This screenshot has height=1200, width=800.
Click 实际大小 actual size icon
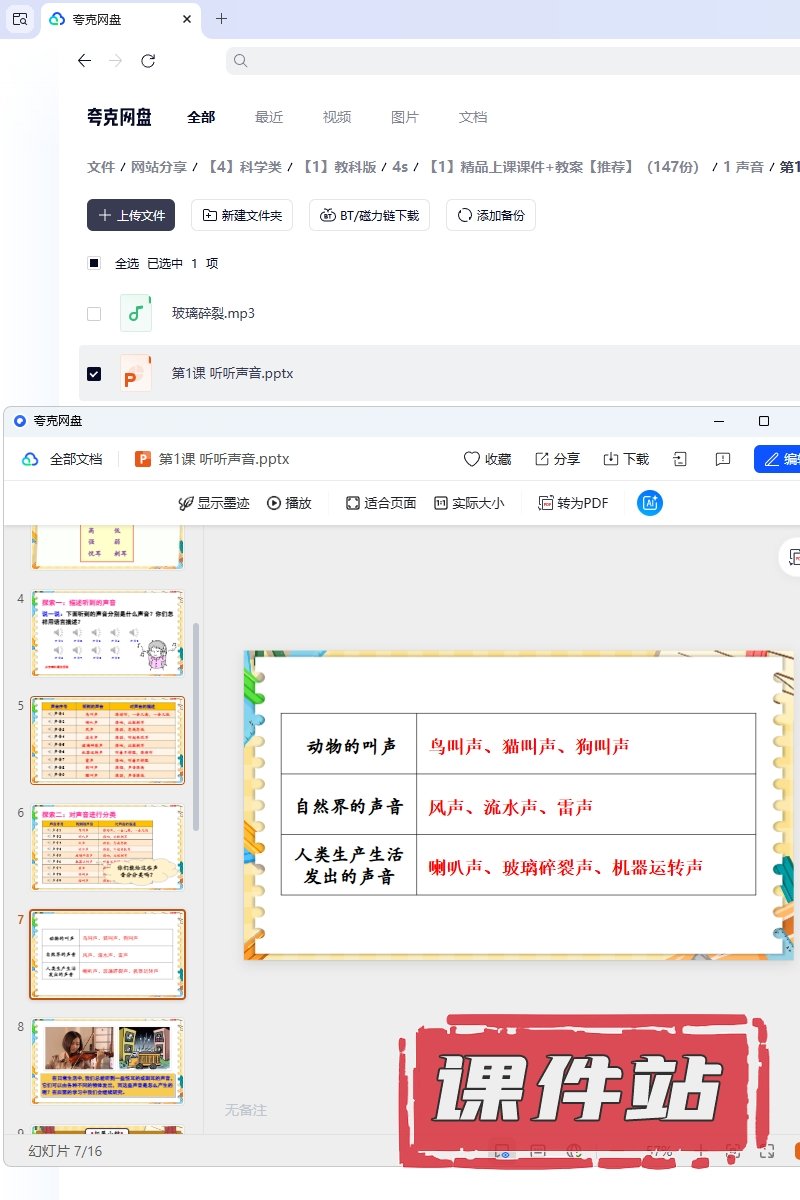[441, 503]
